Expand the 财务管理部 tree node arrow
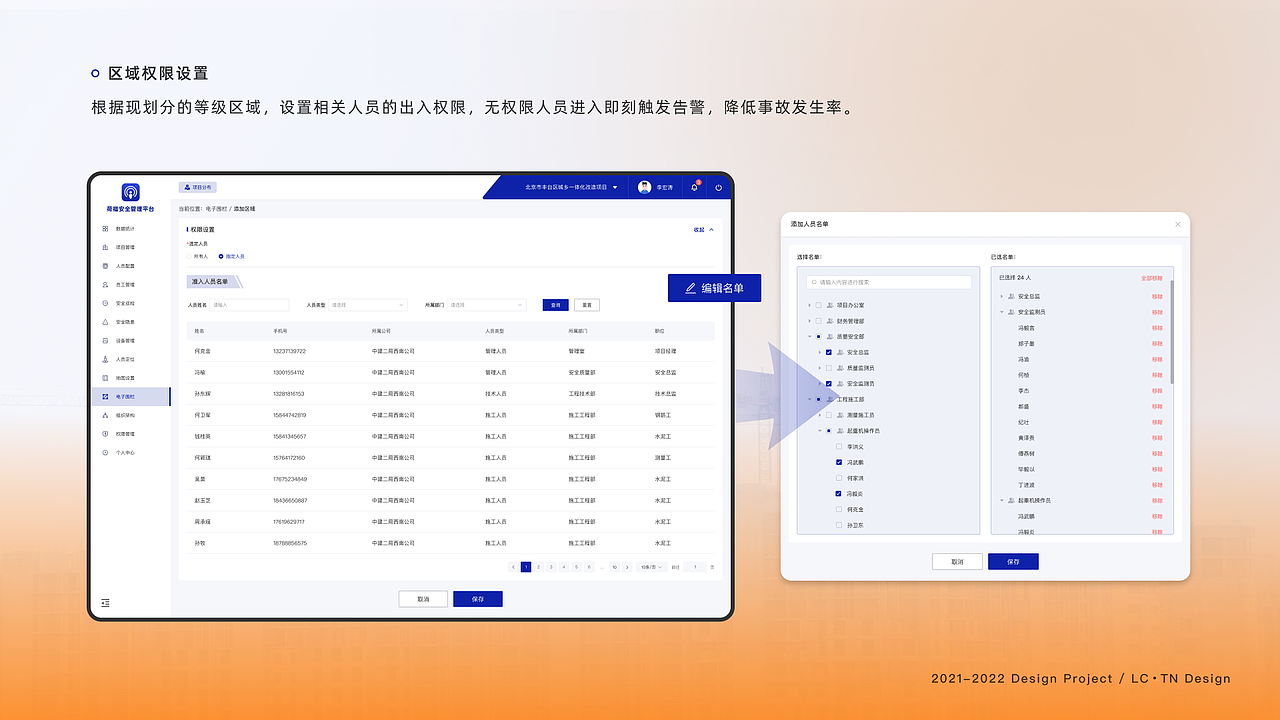This screenshot has width=1280, height=720. point(809,321)
